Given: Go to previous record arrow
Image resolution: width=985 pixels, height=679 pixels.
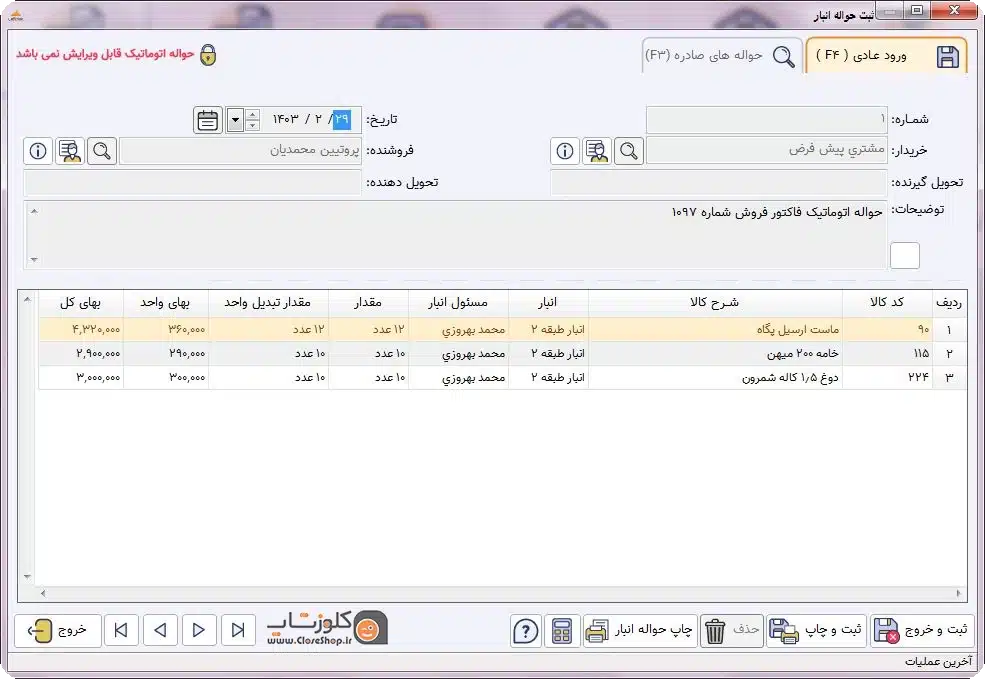Looking at the screenshot, I should pyautogui.click(x=160, y=630).
